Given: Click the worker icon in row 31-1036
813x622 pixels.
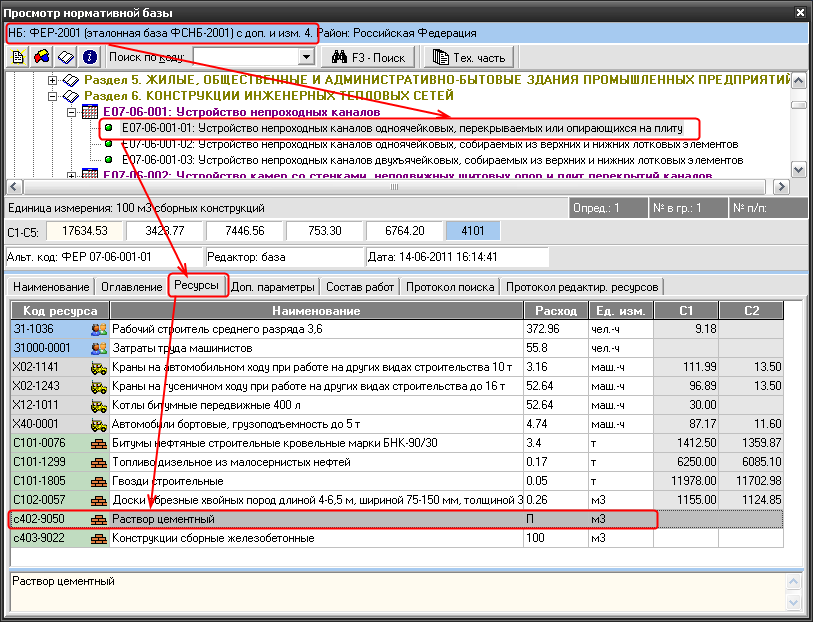Looking at the screenshot, I should pyautogui.click(x=99, y=328).
